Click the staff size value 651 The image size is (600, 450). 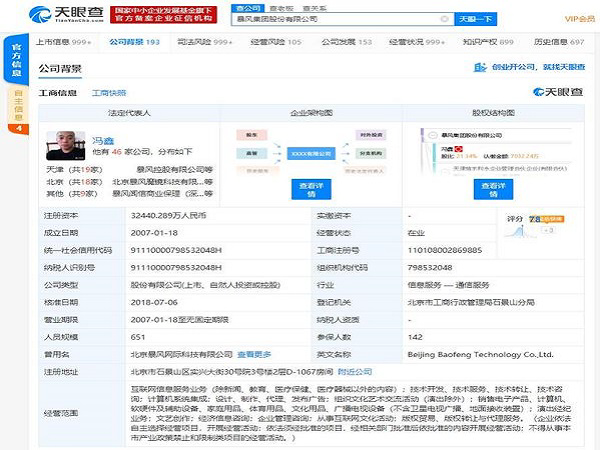tap(138, 337)
